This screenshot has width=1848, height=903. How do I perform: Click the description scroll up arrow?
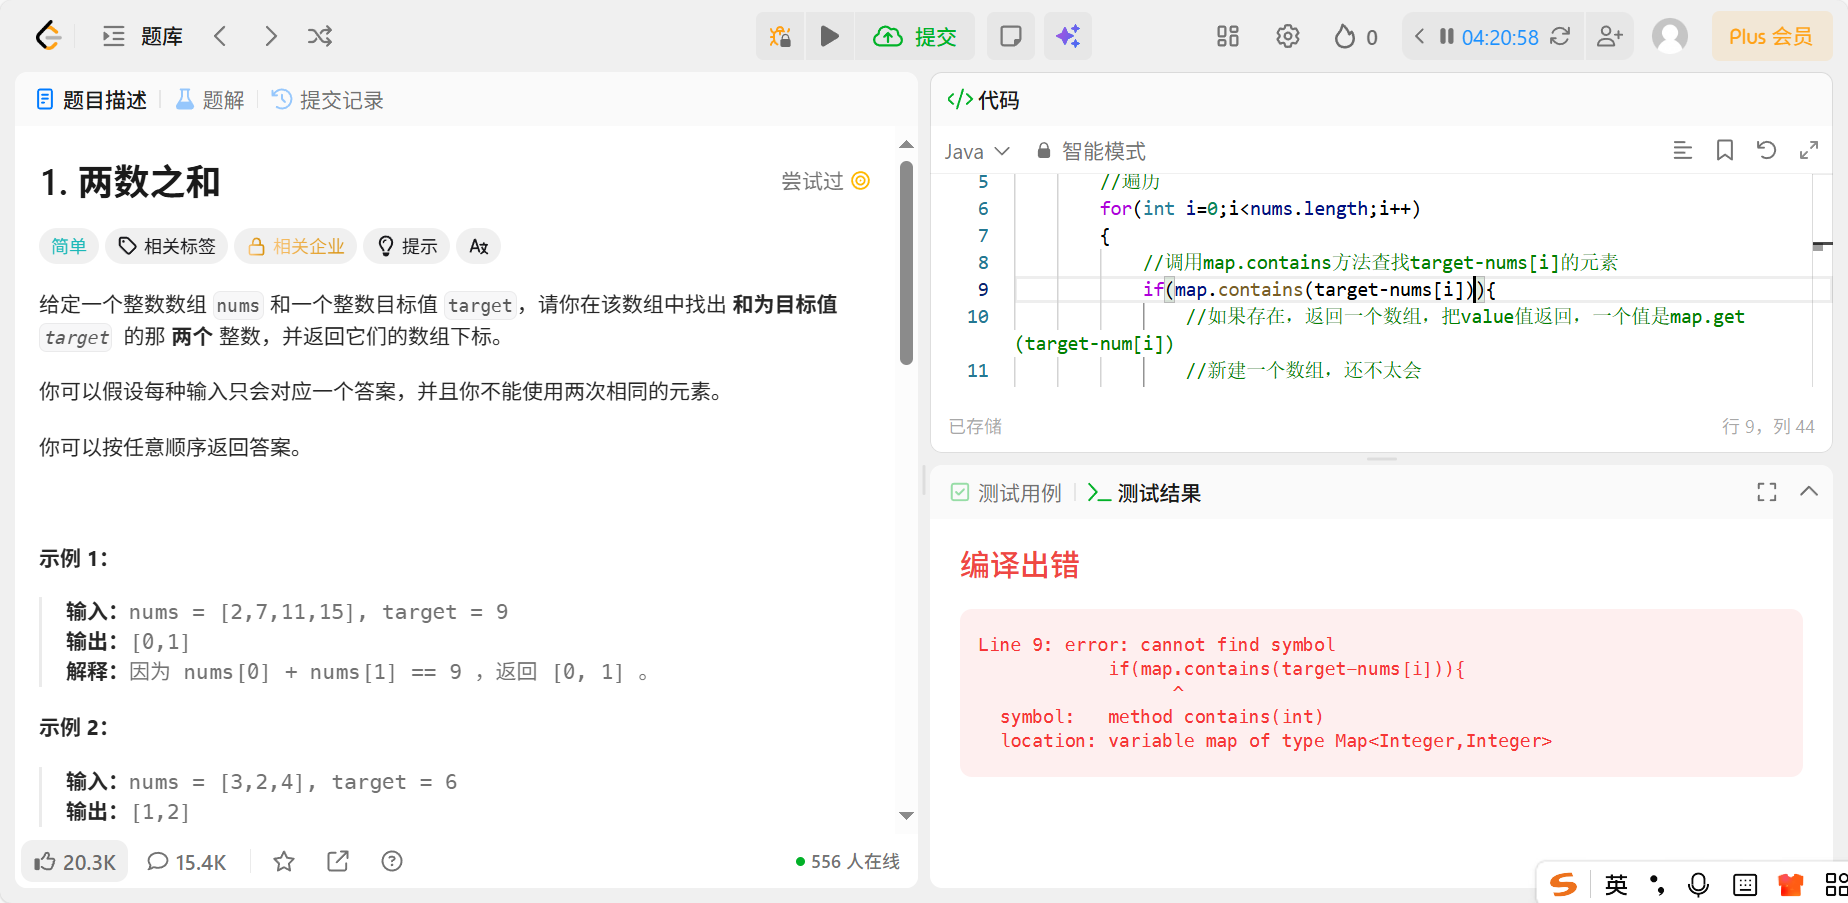(906, 145)
